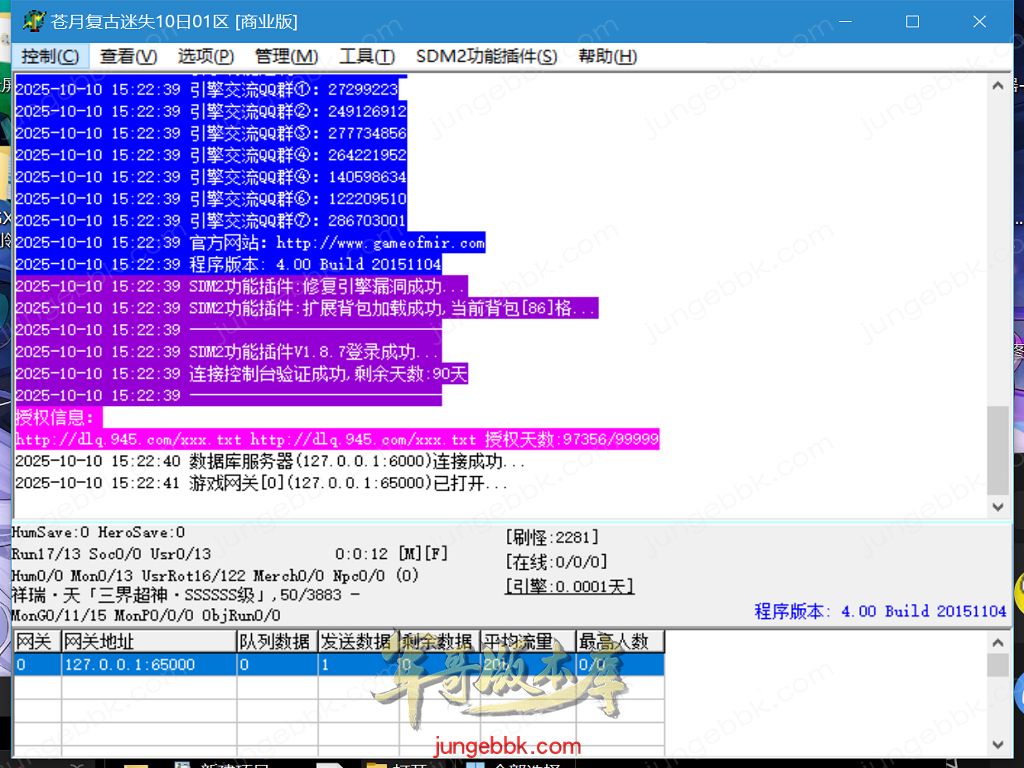
Task: Click the scroll-up arrow on the log panel
Action: 997,86
